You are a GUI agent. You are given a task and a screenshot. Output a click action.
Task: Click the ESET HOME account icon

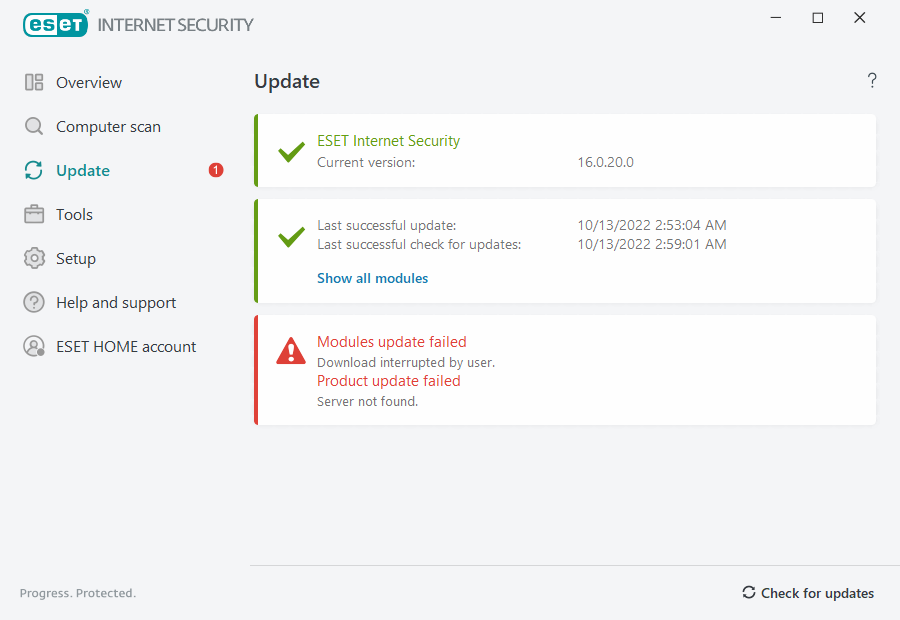34,347
